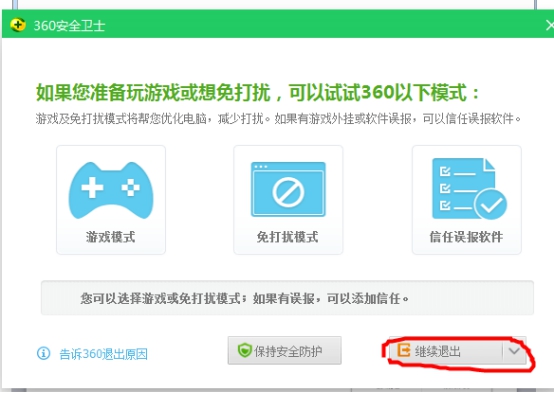
Task: Close the 360安全卫士 dialog
Action: [x=549, y=25]
